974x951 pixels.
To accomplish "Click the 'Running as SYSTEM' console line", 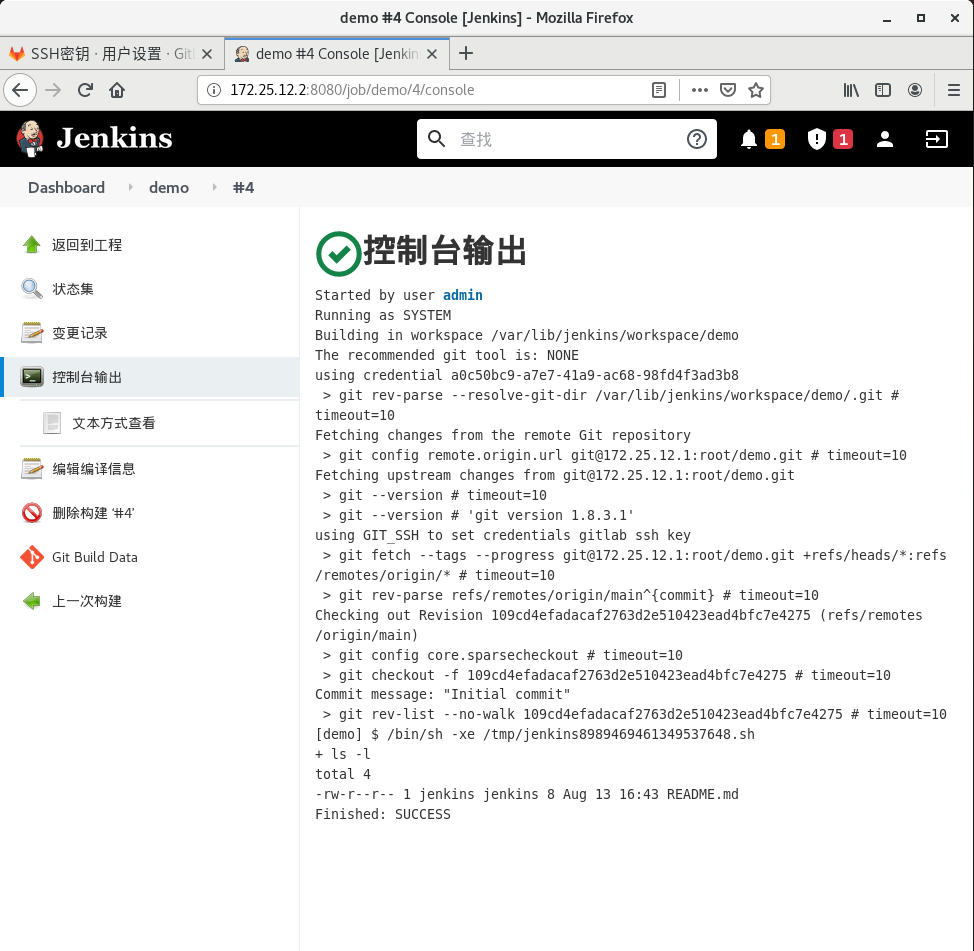I will (383, 315).
